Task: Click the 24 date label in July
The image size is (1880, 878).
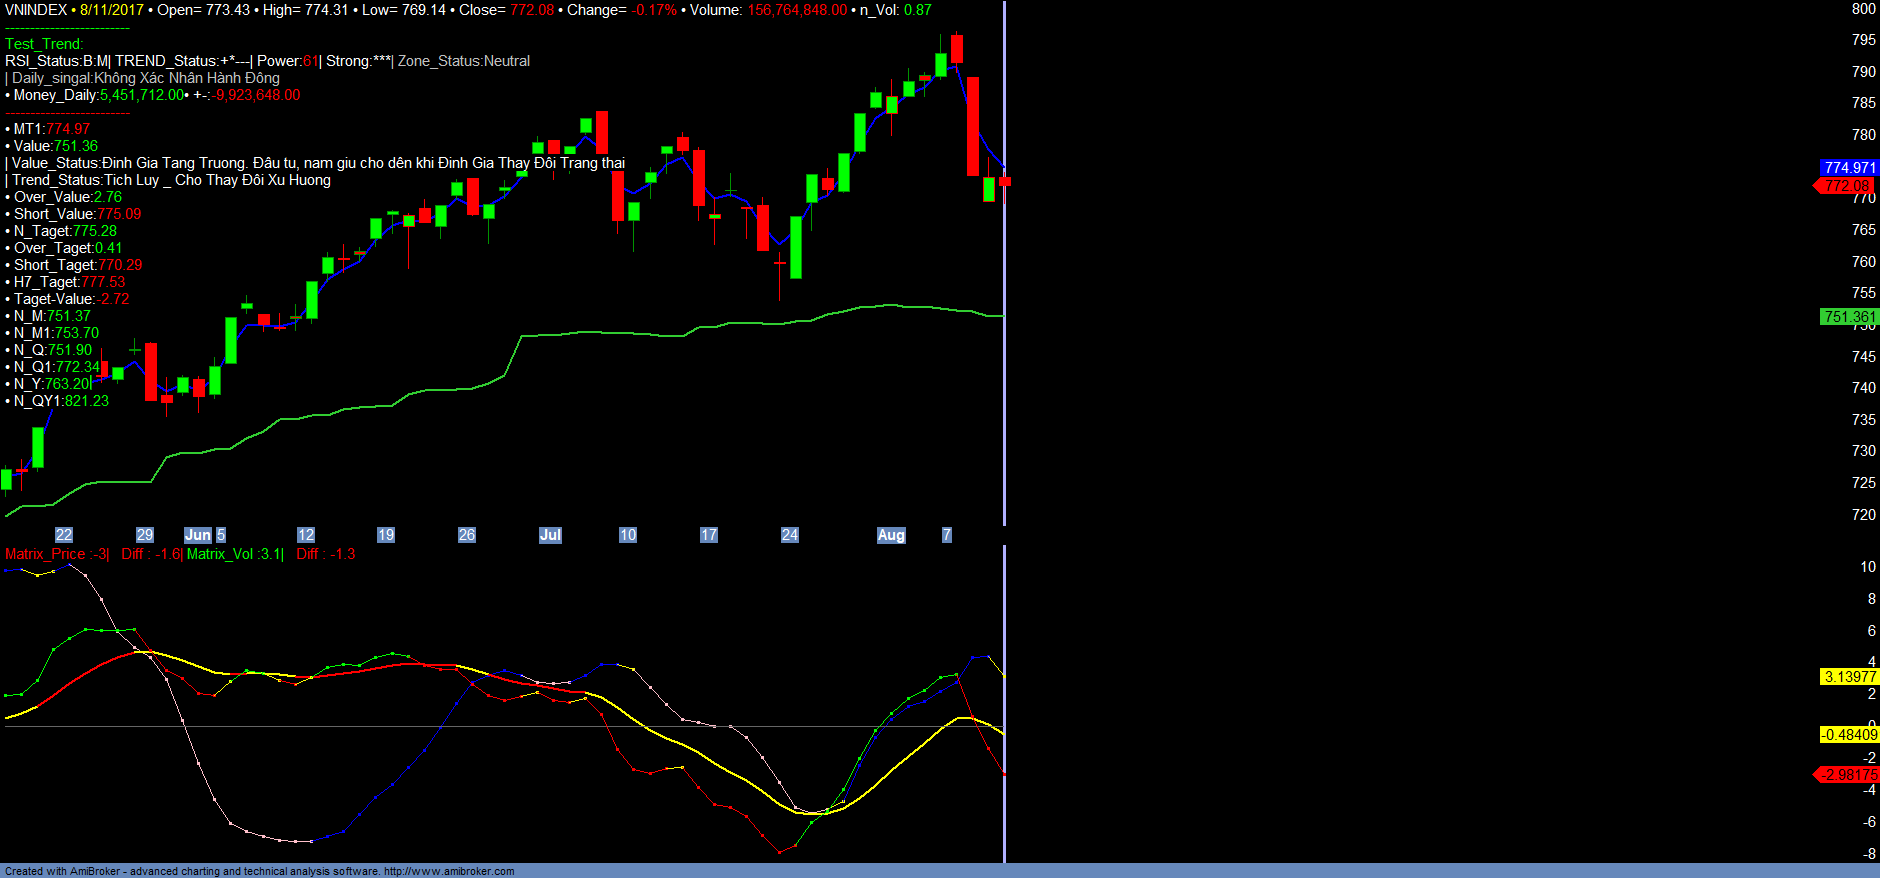Action: 790,535
